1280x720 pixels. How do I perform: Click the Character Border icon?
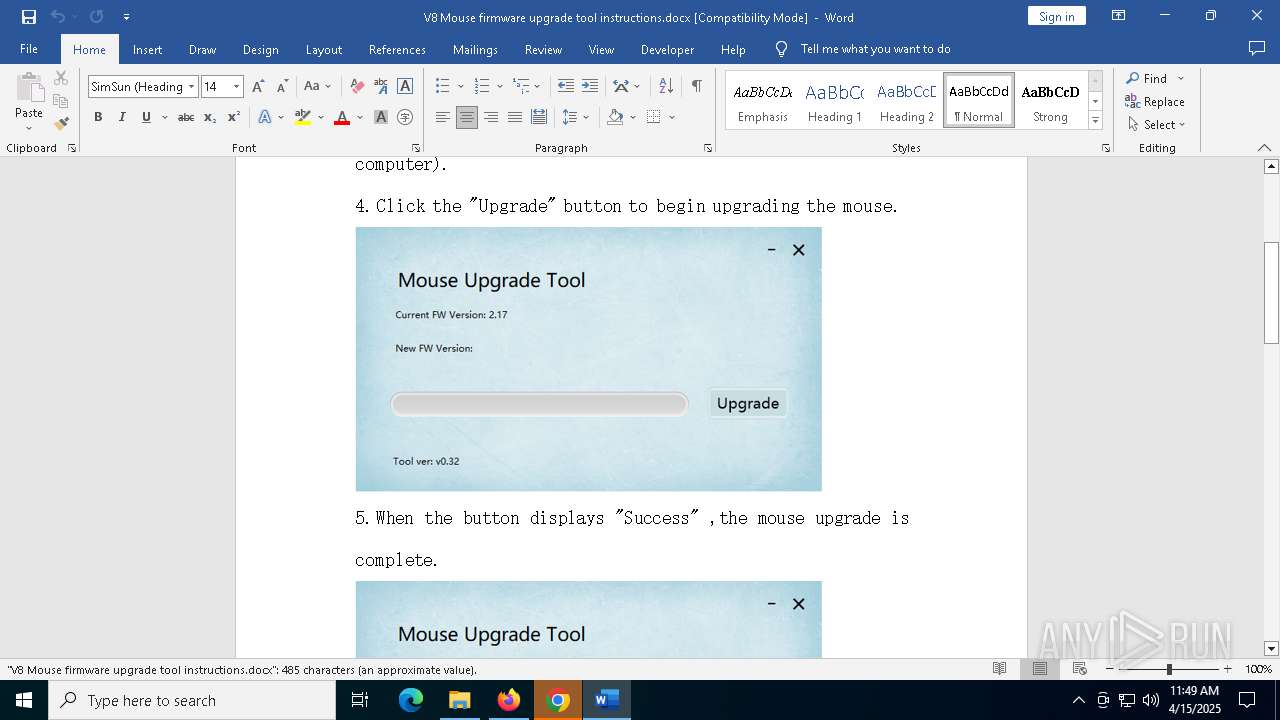405,87
